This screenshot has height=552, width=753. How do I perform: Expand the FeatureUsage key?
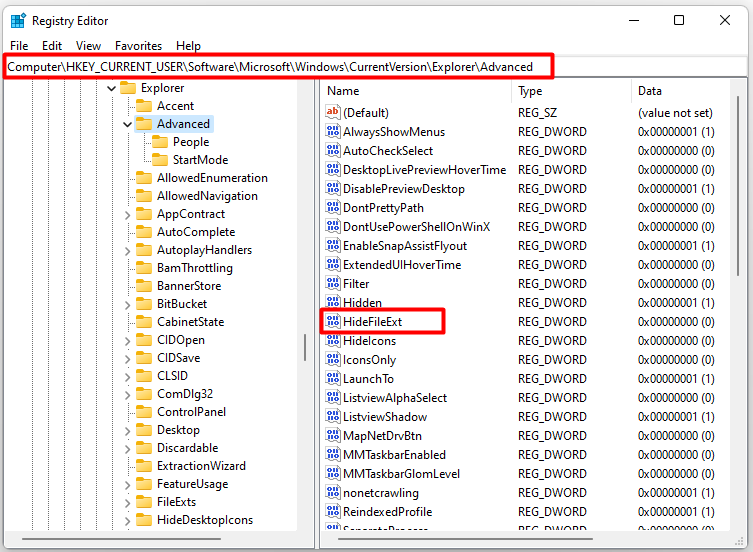[127, 485]
